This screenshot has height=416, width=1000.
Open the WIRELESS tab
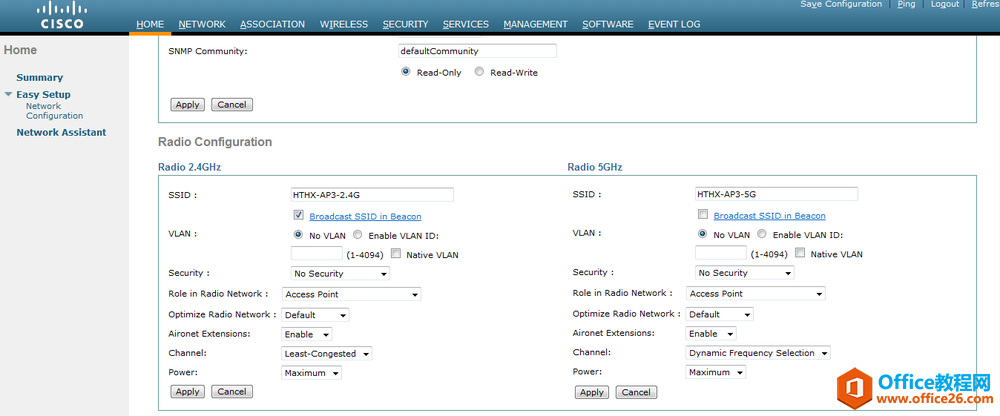pos(344,24)
